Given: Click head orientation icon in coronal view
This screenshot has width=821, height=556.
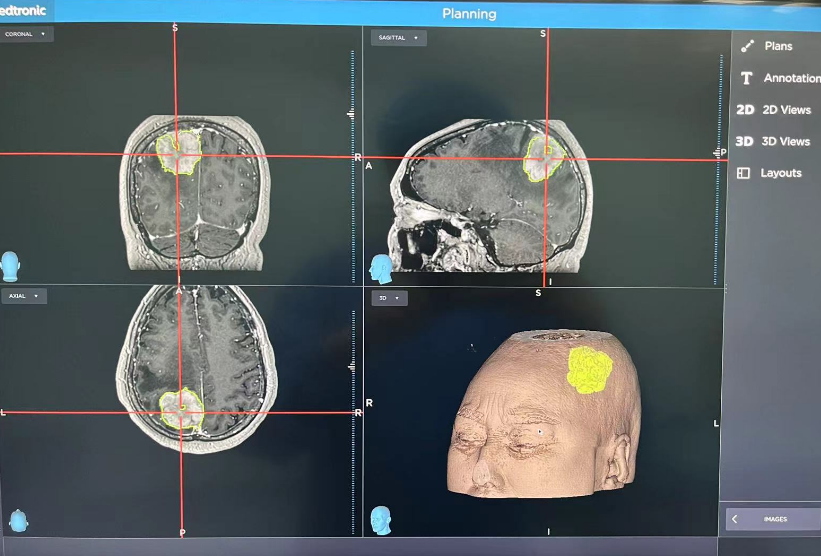Looking at the screenshot, I should tap(11, 265).
